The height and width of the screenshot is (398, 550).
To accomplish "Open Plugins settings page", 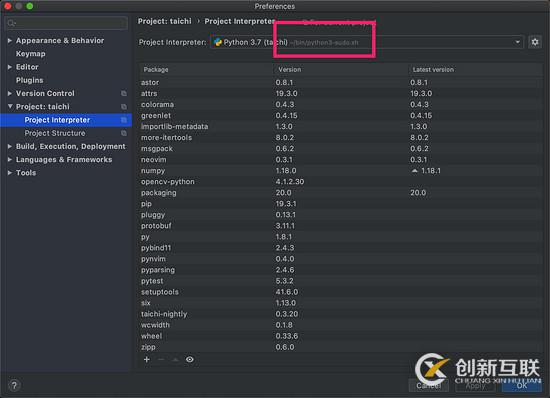I will pyautogui.click(x=29, y=80).
